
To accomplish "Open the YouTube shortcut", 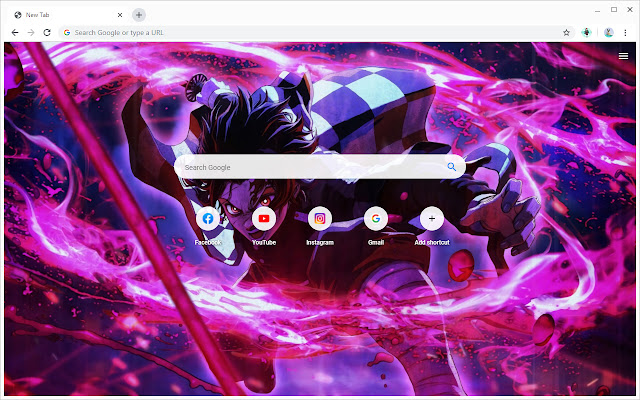I will [264, 218].
